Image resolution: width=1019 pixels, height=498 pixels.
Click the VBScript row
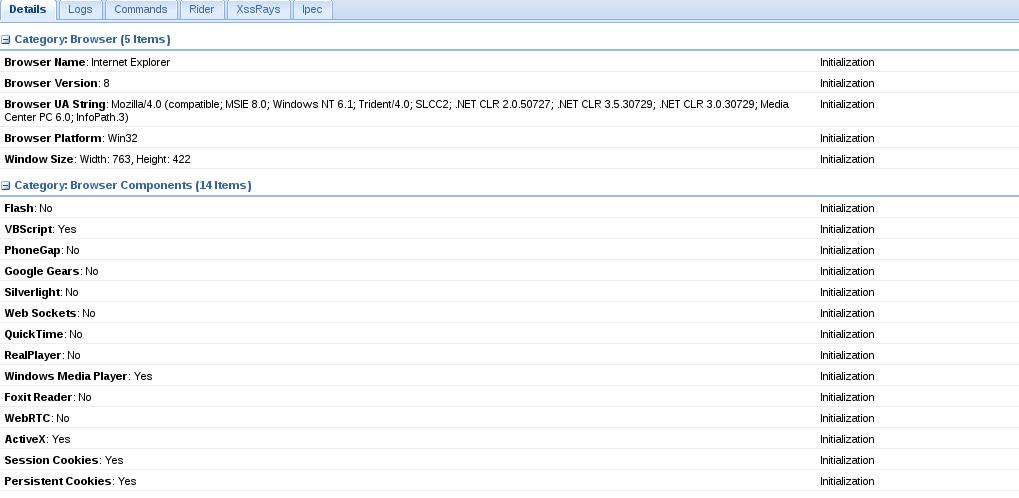point(510,229)
